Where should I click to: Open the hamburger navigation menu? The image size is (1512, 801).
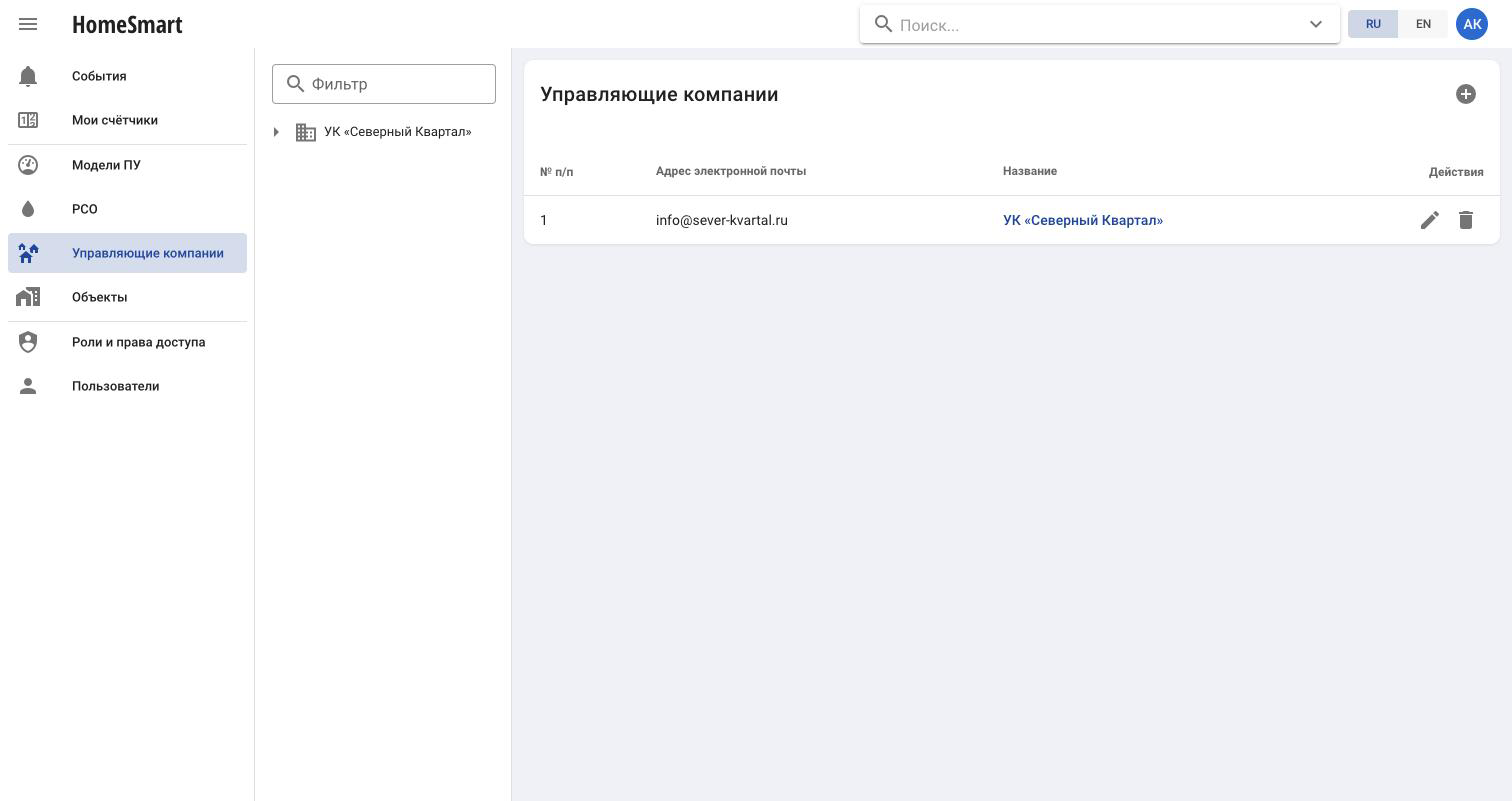(x=28, y=24)
